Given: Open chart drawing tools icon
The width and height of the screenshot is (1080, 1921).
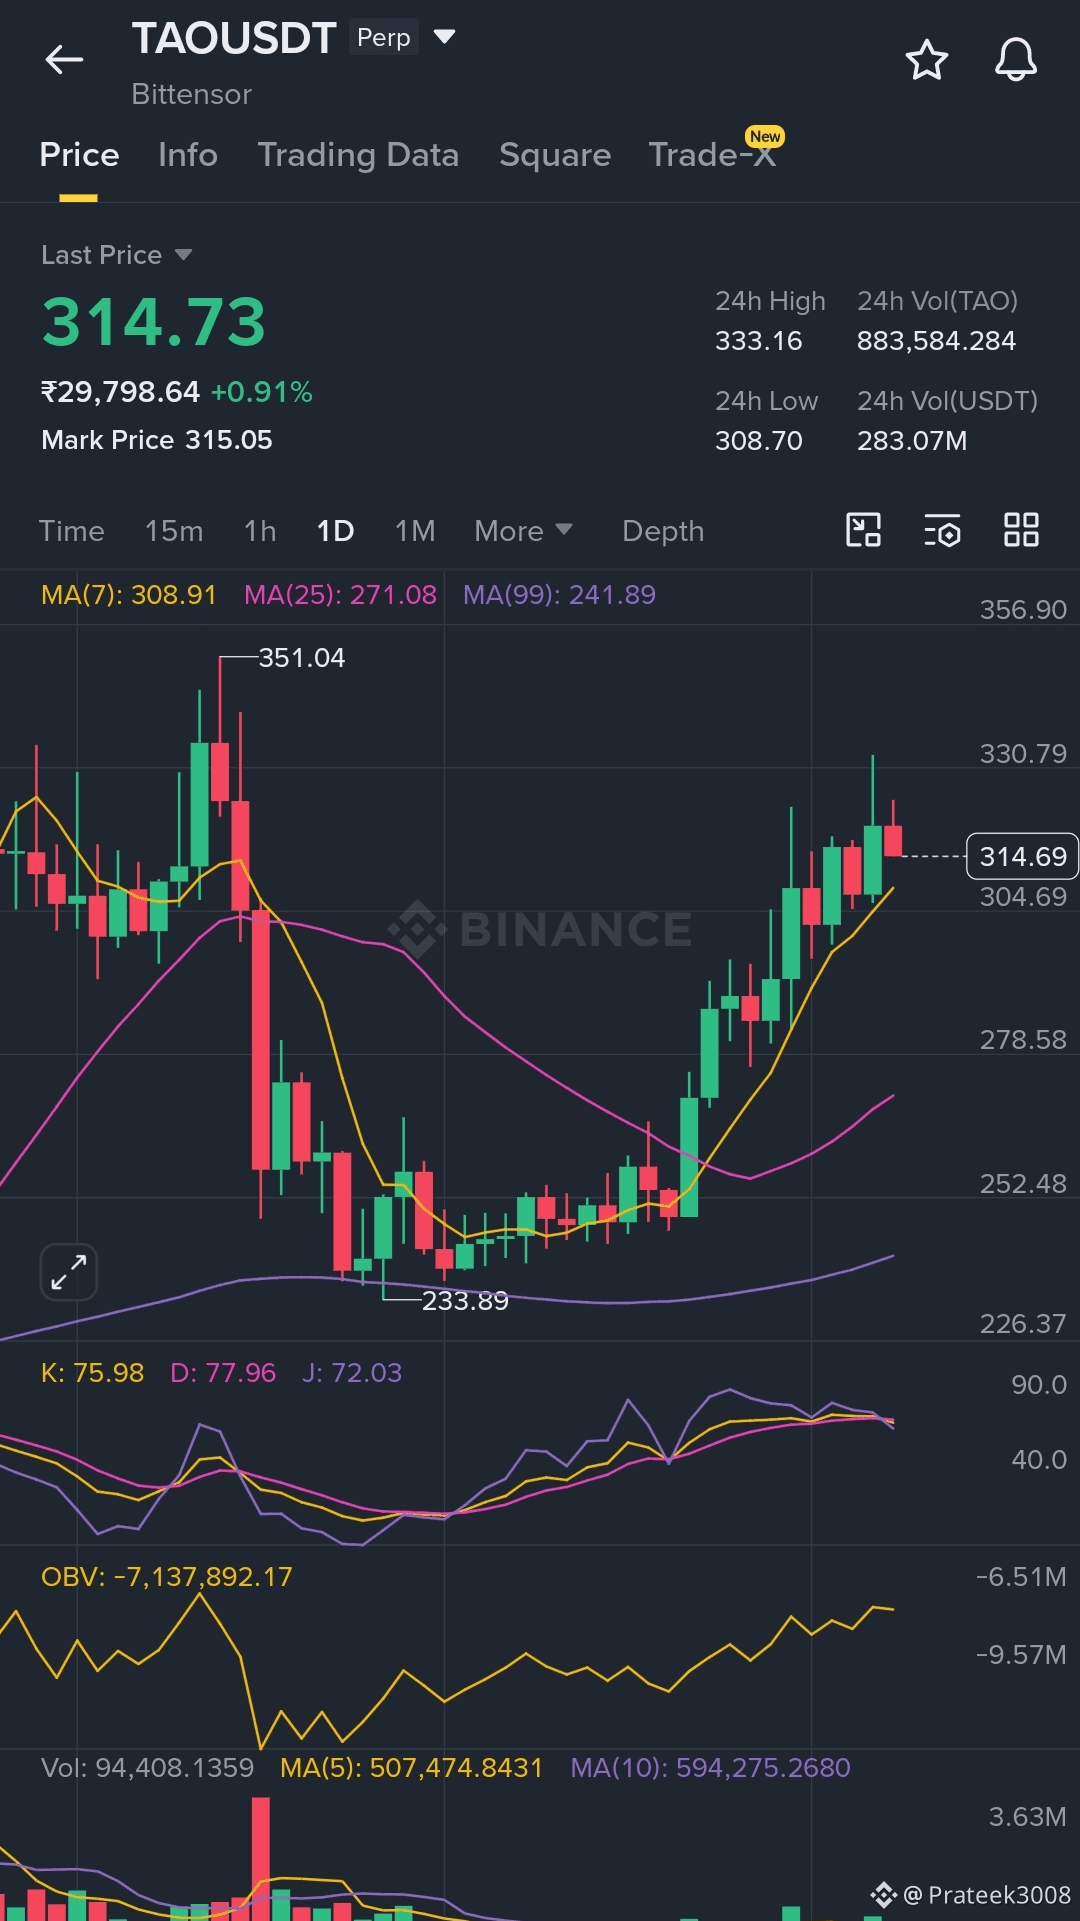Looking at the screenshot, I should click(864, 530).
